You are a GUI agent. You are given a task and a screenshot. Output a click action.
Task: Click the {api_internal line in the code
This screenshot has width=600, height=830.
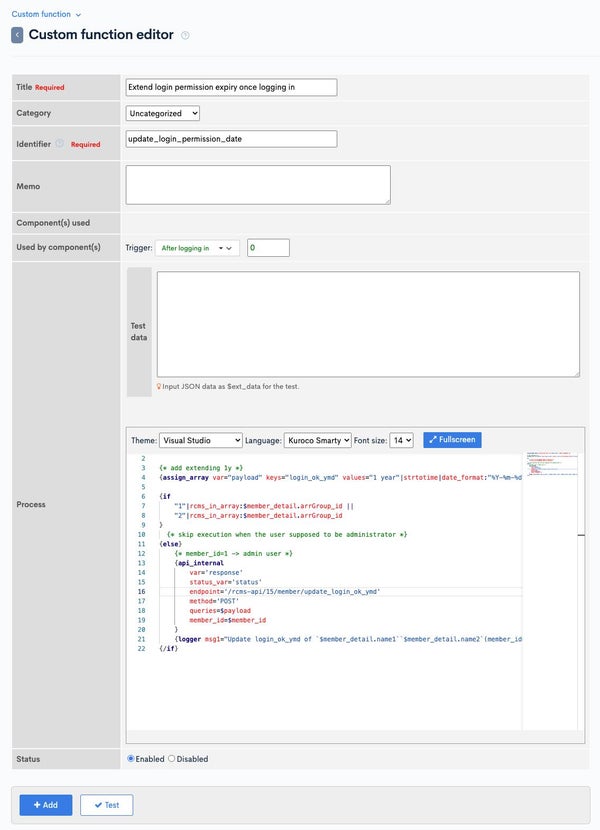199,563
